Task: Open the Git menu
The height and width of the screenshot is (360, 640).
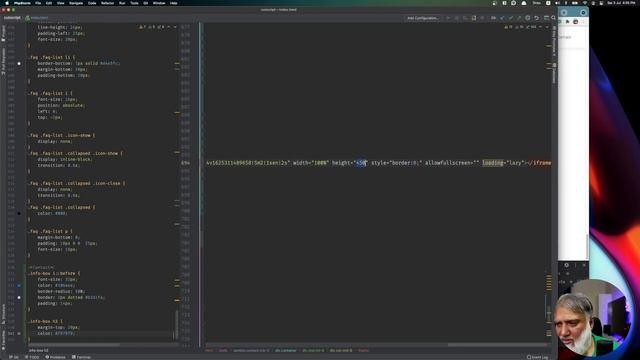Action: tap(146, 3)
